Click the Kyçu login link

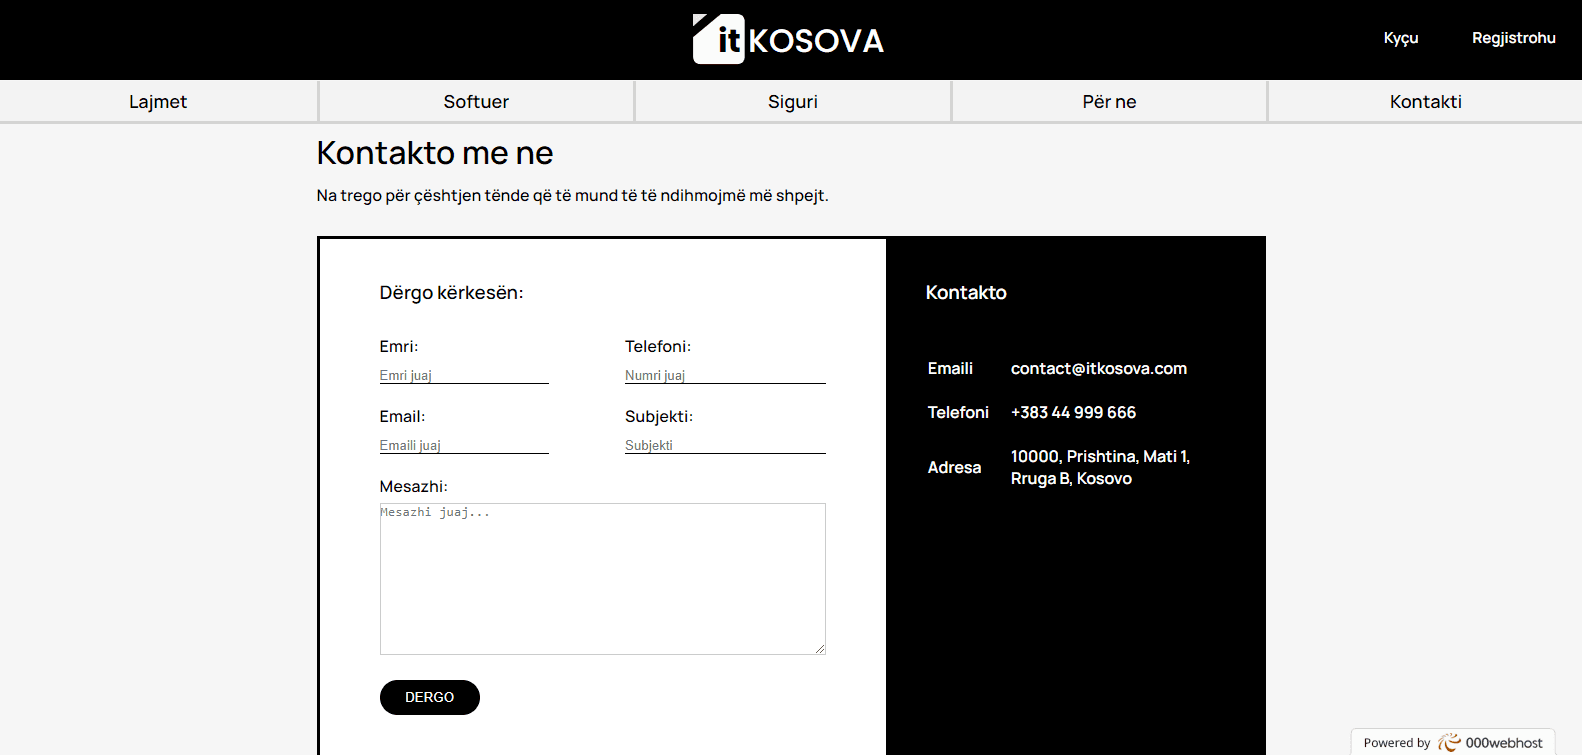tap(1400, 38)
